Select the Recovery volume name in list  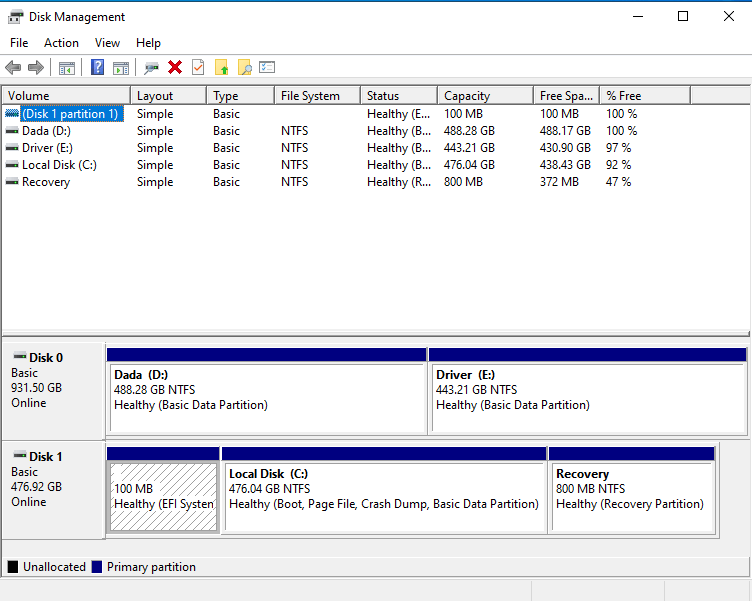pyautogui.click(x=46, y=182)
